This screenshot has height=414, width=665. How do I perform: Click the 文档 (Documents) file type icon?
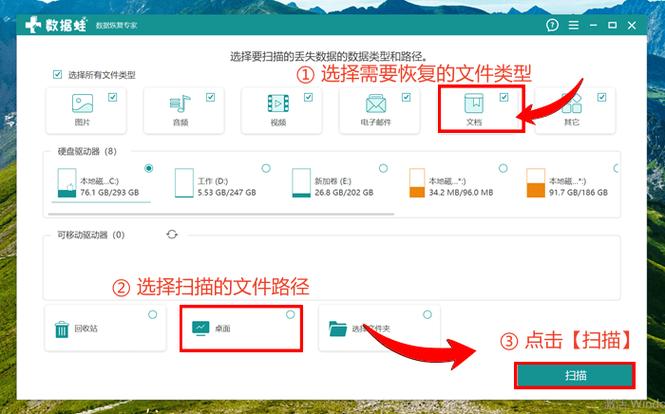point(474,104)
